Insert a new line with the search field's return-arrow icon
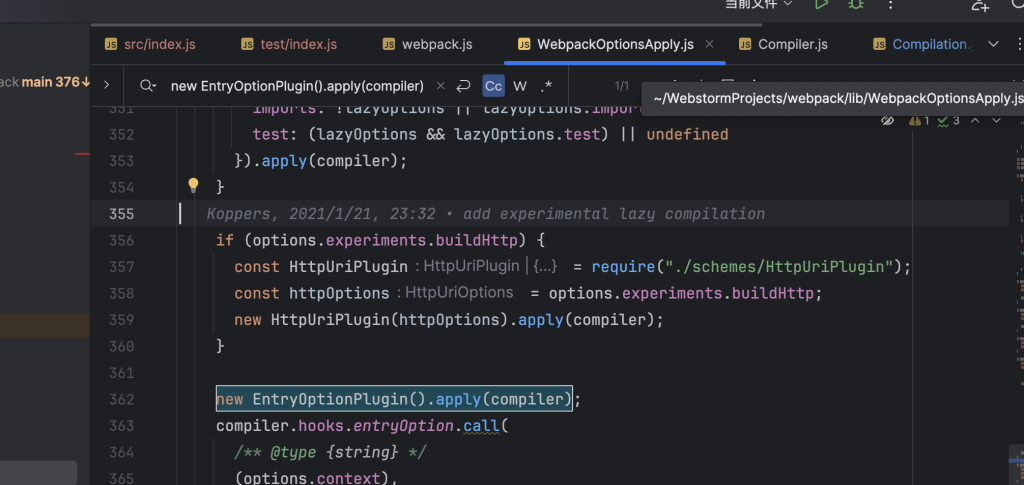The height and width of the screenshot is (485, 1024). pos(464,86)
